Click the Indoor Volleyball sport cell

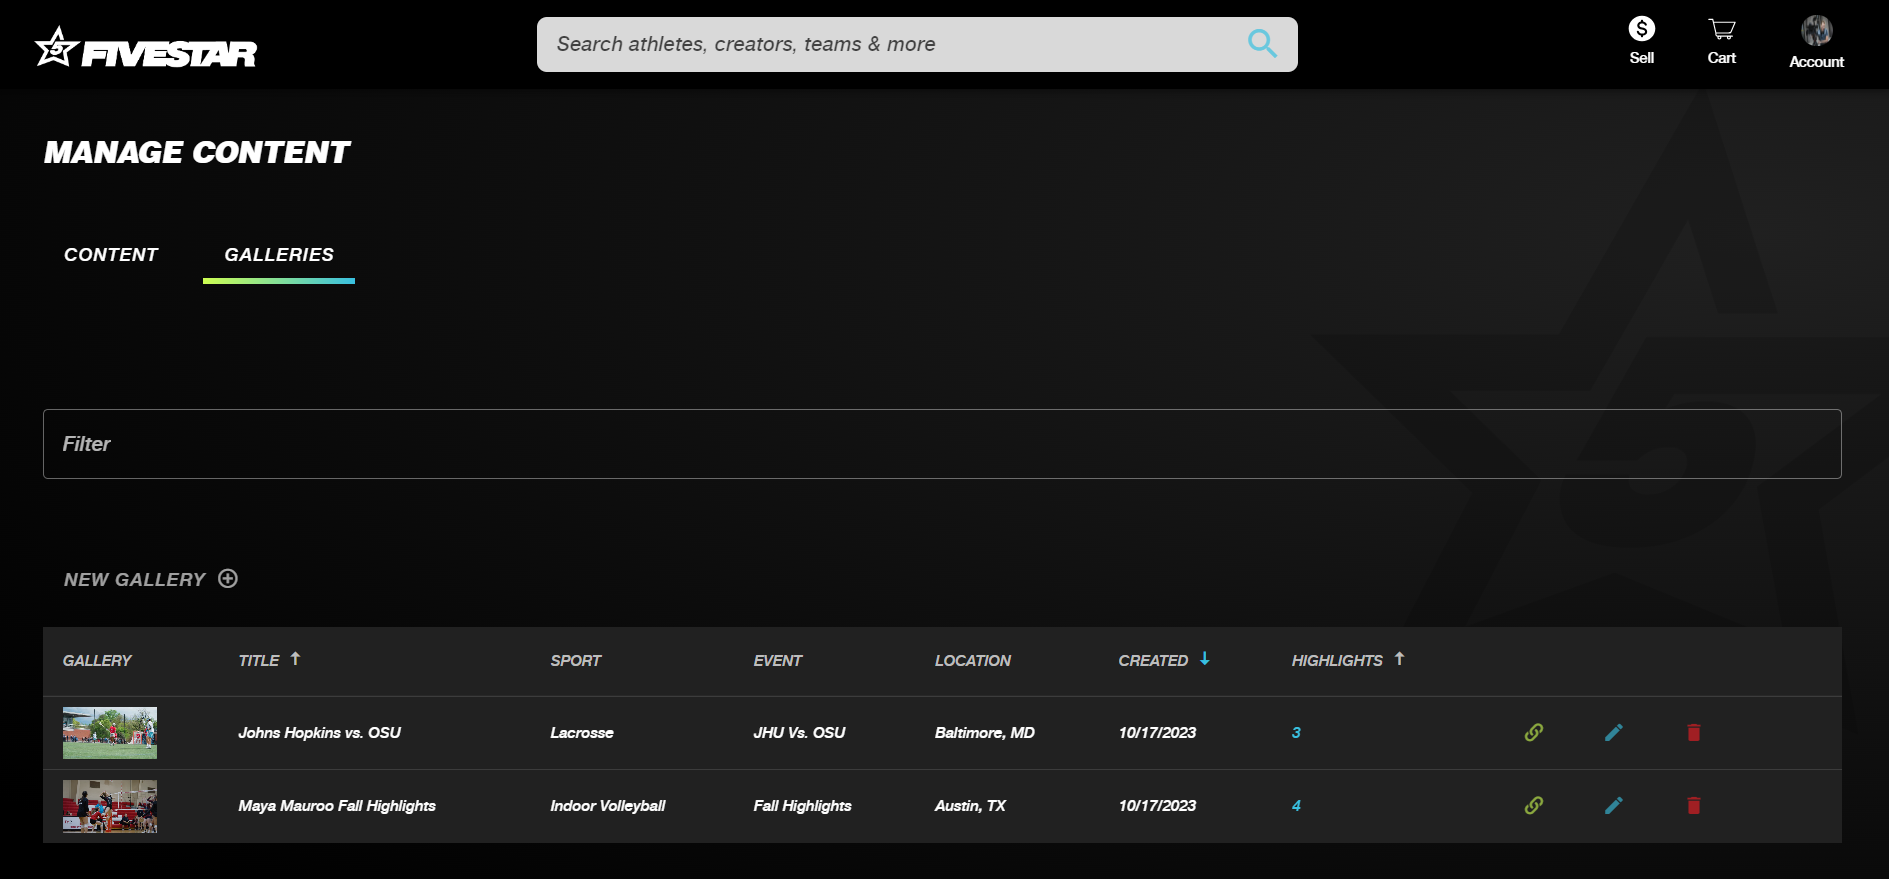(608, 806)
